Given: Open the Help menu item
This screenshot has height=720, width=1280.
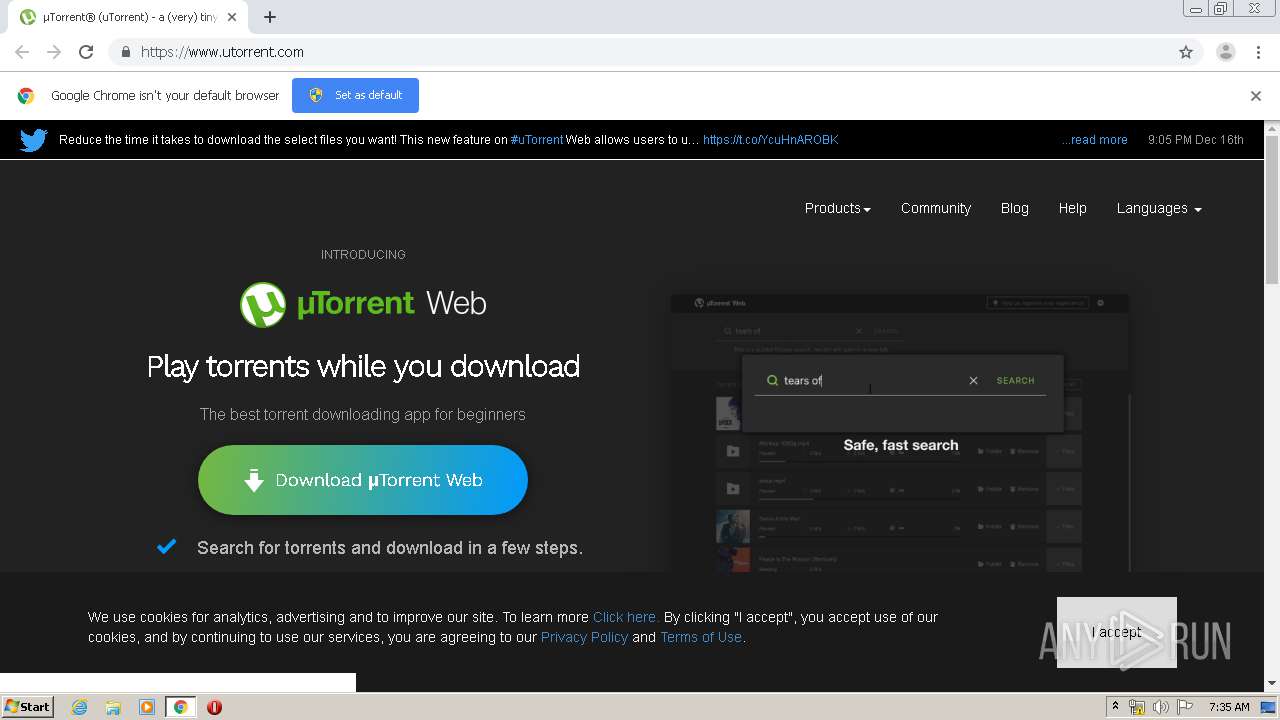Looking at the screenshot, I should pos(1073,208).
